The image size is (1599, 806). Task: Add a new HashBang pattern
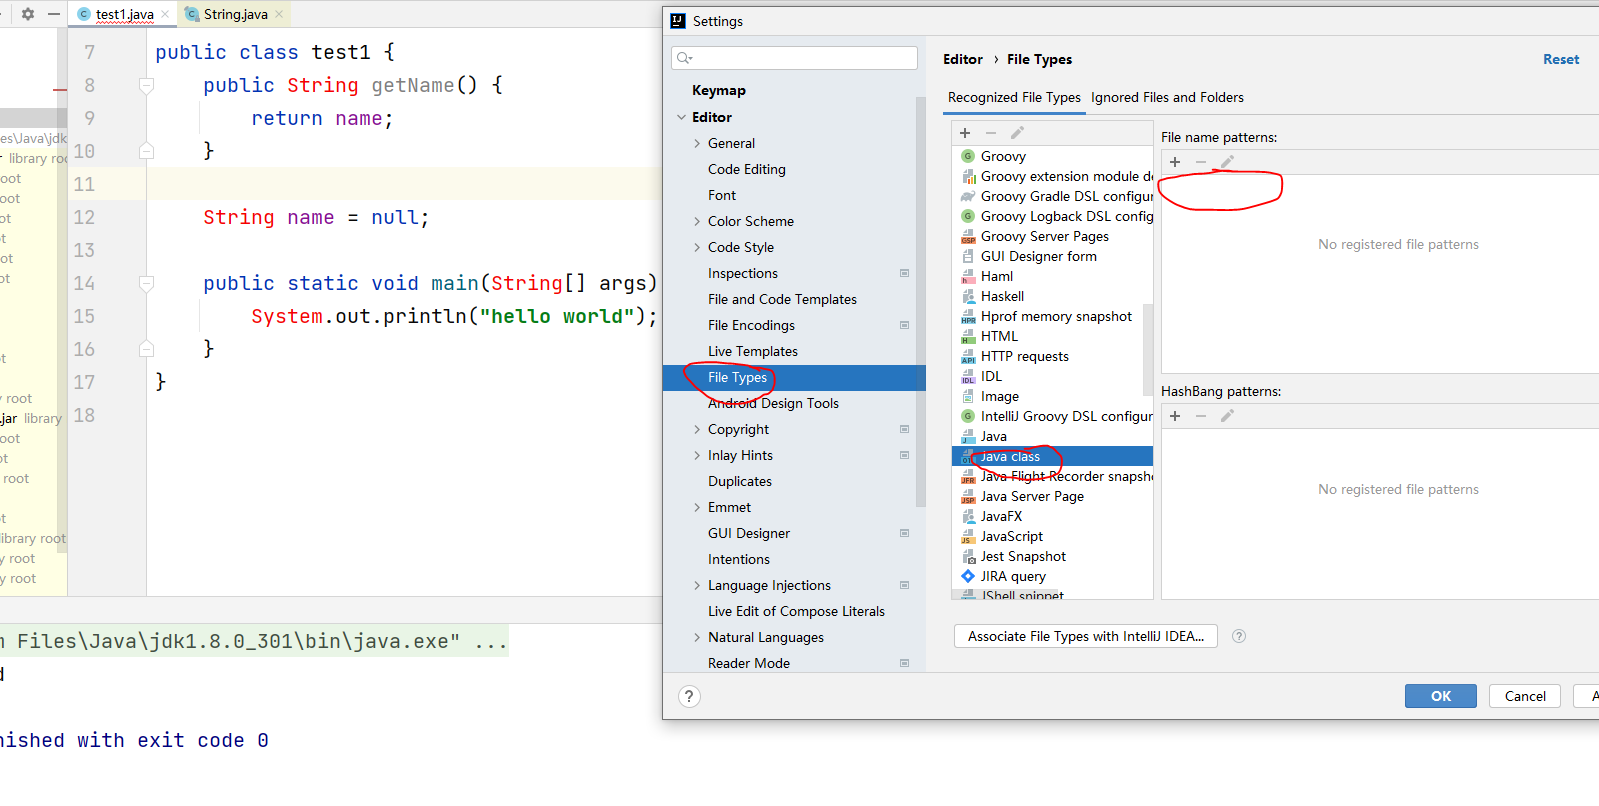click(1175, 416)
